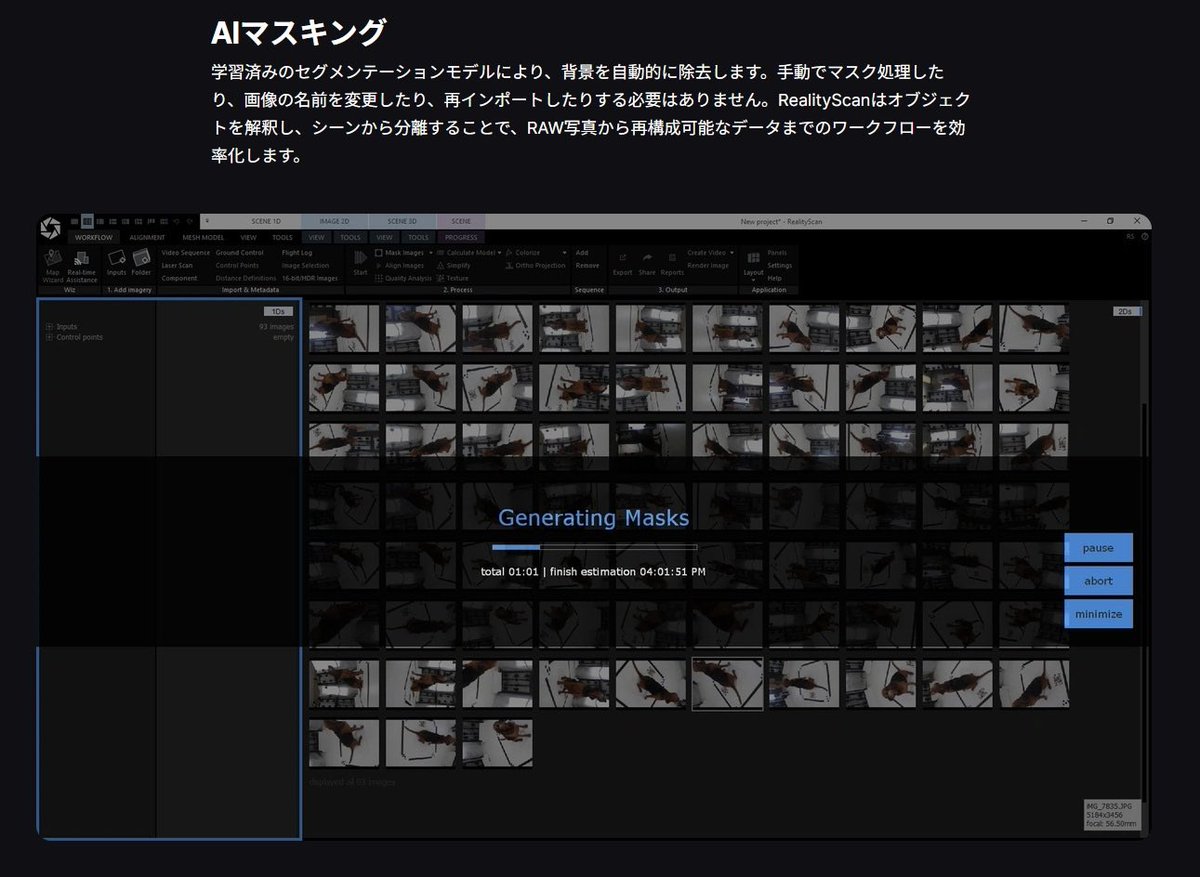The width and height of the screenshot is (1200, 877).
Task: Click Ground Control
Action: click(240, 253)
